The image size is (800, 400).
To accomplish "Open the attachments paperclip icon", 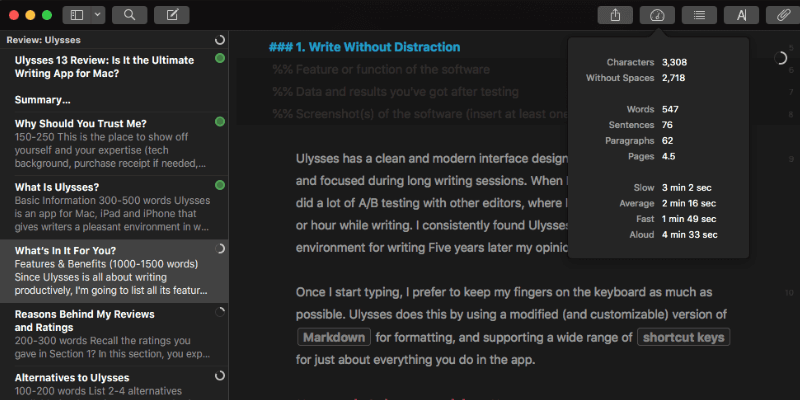I will (777, 15).
